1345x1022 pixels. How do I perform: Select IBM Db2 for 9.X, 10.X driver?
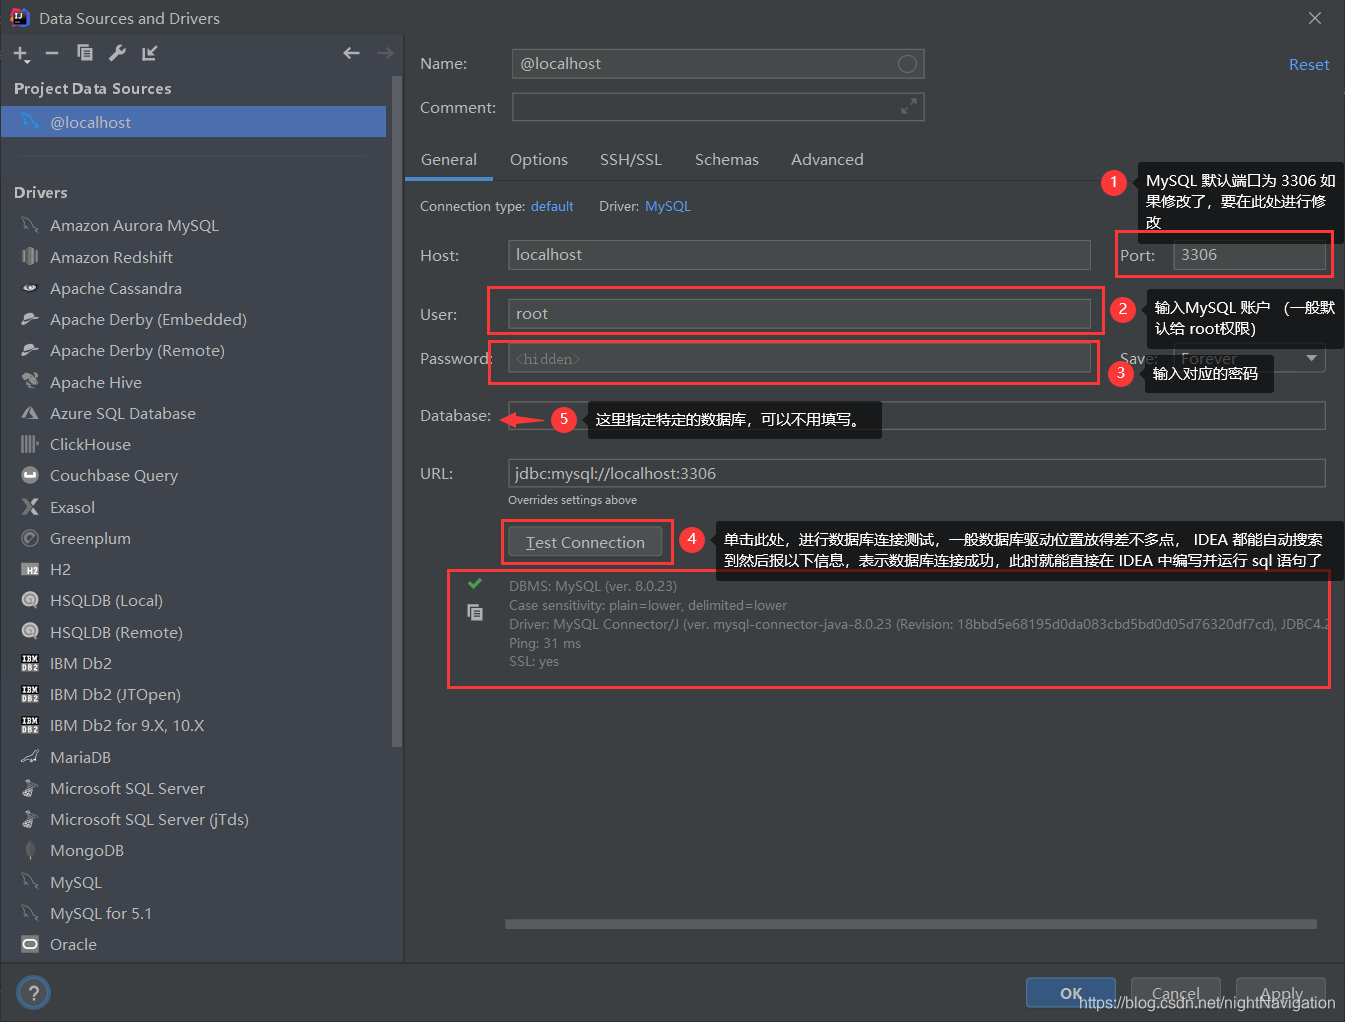127,725
